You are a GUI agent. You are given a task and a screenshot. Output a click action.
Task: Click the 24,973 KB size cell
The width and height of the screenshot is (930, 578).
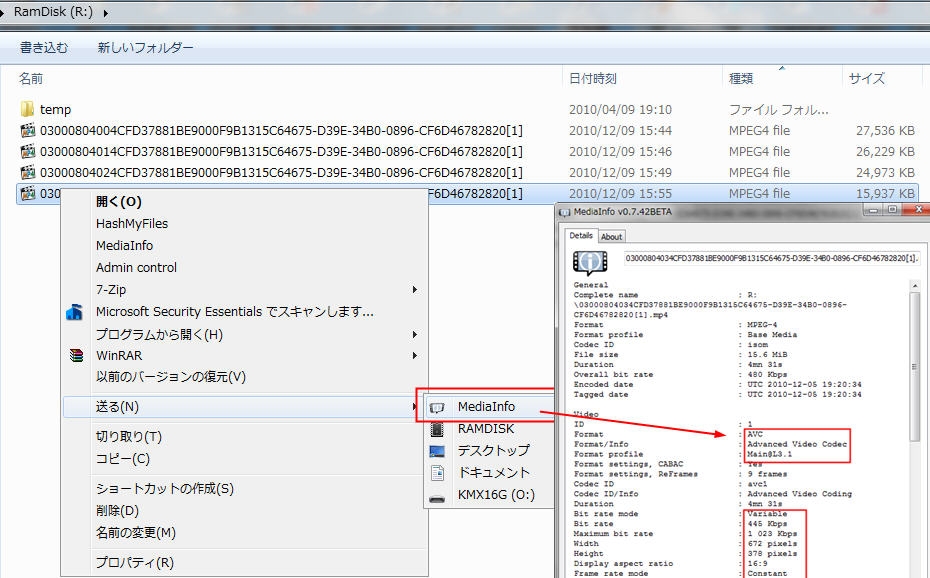885,173
